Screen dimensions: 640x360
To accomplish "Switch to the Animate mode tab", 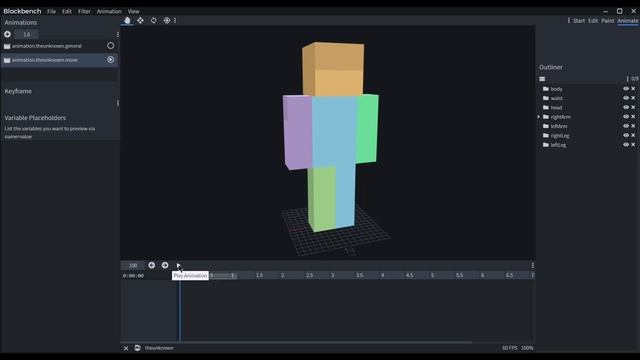I will click(628, 21).
